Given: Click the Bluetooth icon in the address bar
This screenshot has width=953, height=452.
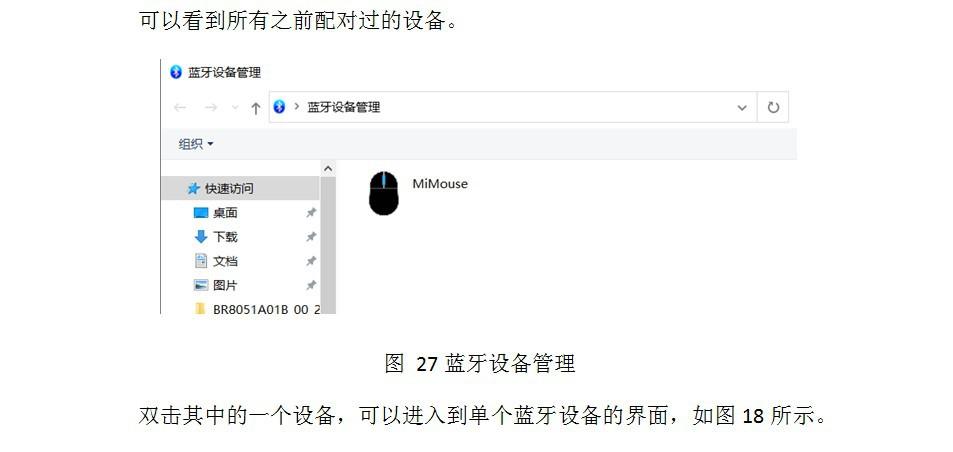Looking at the screenshot, I should [x=279, y=108].
